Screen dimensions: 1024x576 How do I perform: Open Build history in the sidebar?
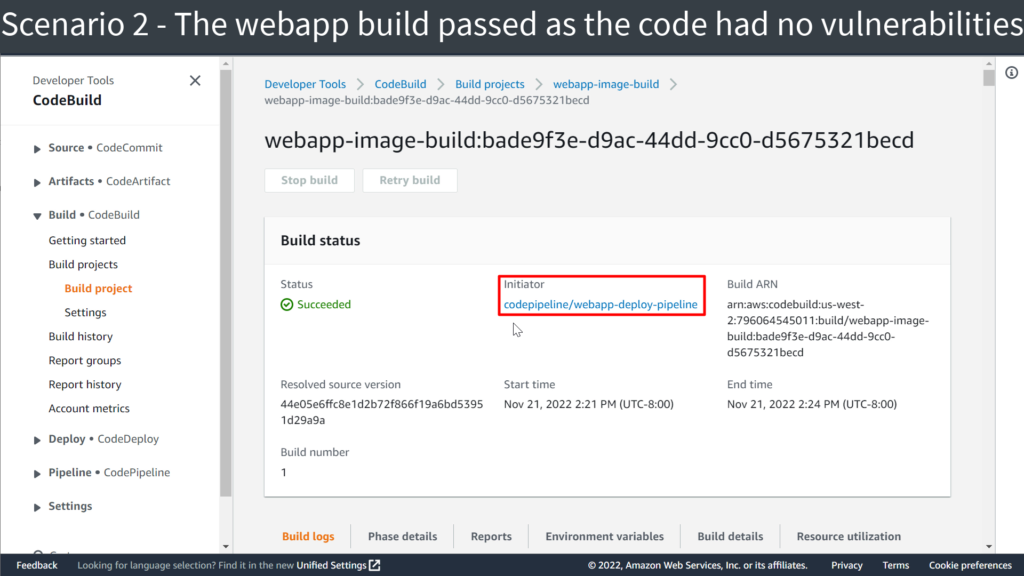click(x=80, y=336)
